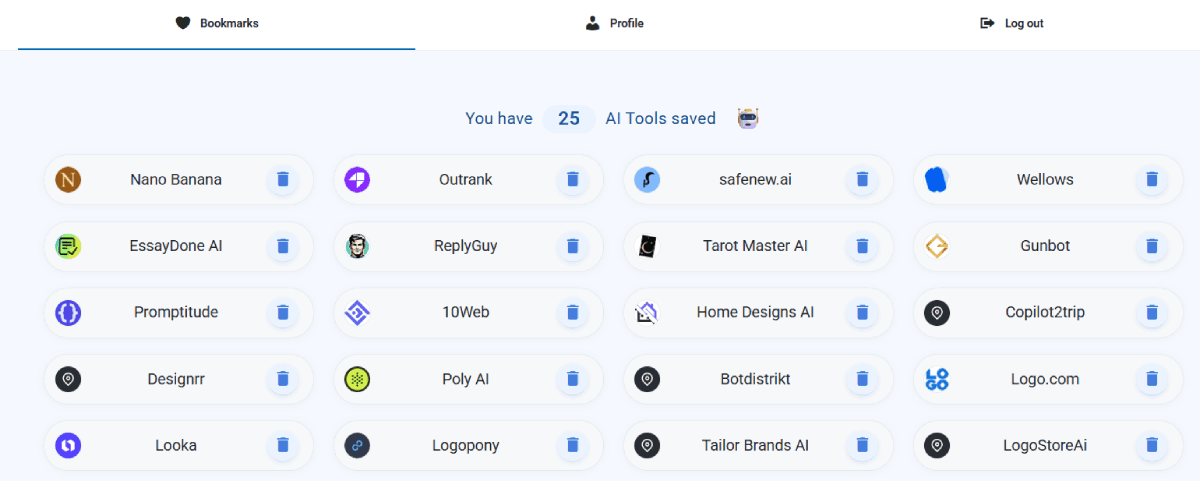
Task: Delete the Tarot Master AI bookmark
Action: [x=862, y=246]
